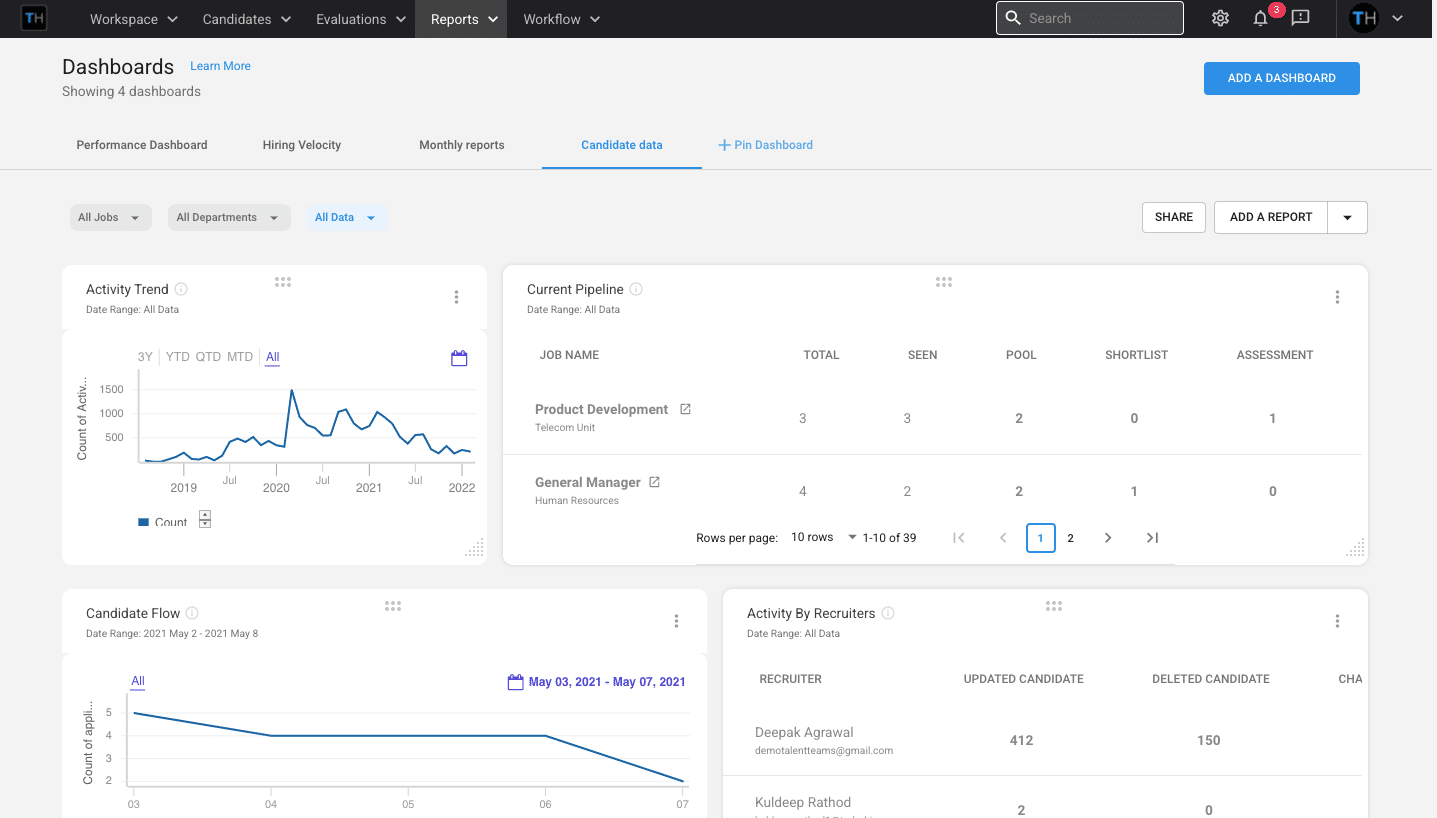Viewport: 1437px width, 818px height.
Task: Click the Learn More link beside Dashboards
Action: 220,66
